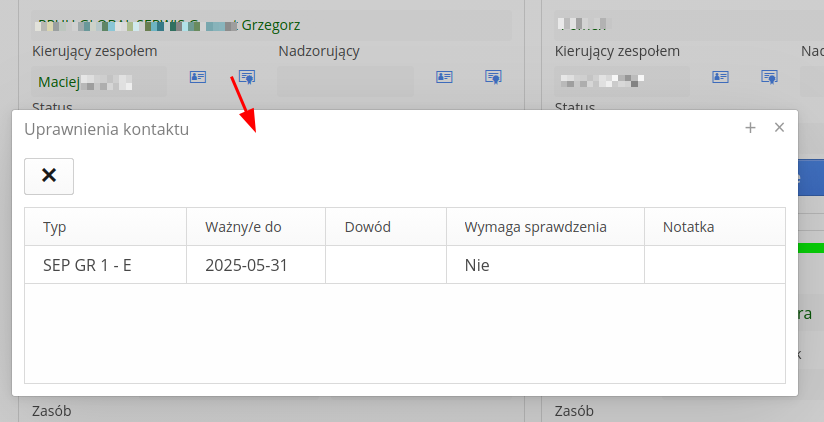Sort by Ważny/e do column header
Screen dimensions: 824x422
tap(255, 227)
